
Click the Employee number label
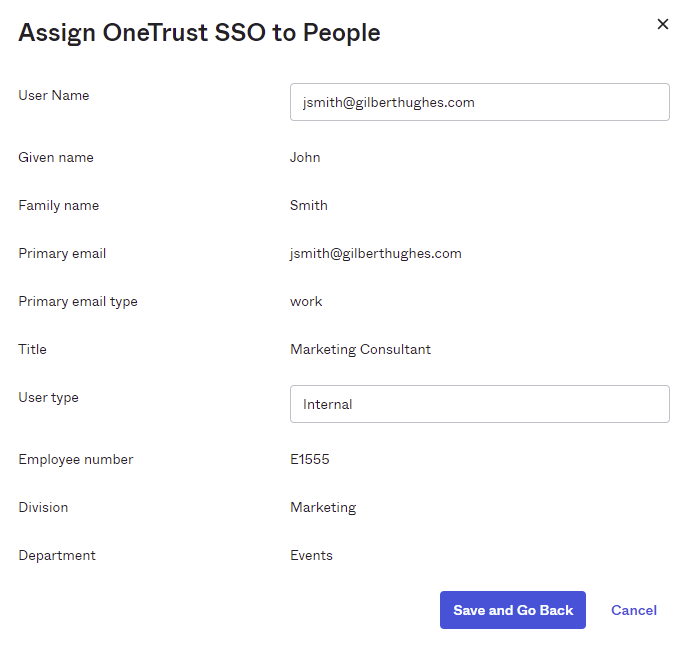(x=76, y=459)
